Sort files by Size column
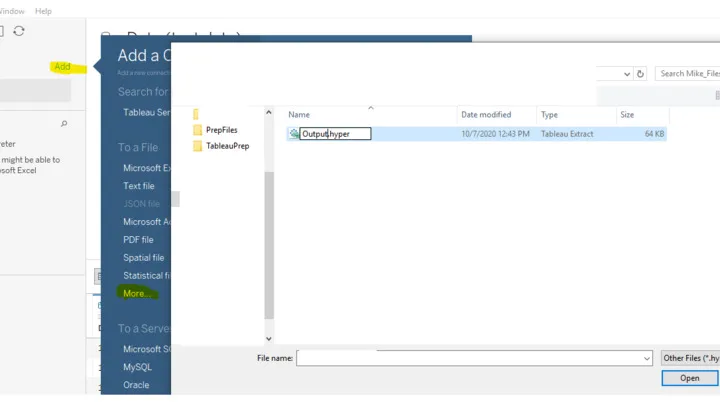Viewport: 720px width, 402px height. [x=627, y=115]
